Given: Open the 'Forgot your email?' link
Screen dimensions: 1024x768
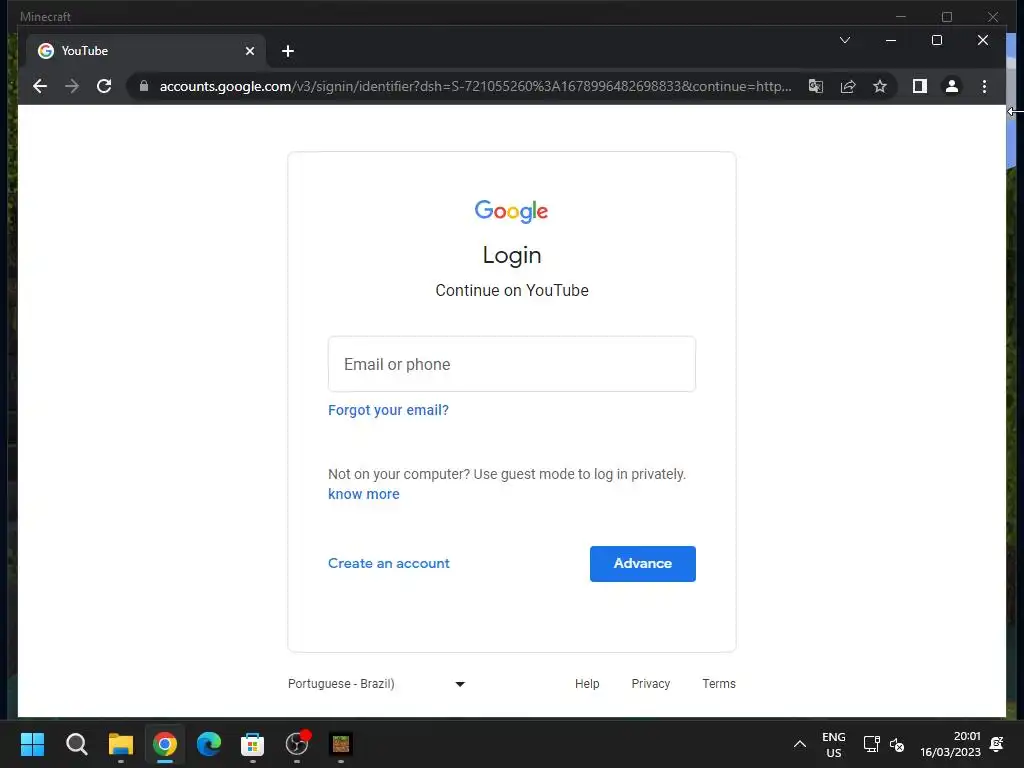Looking at the screenshot, I should click(x=389, y=410).
